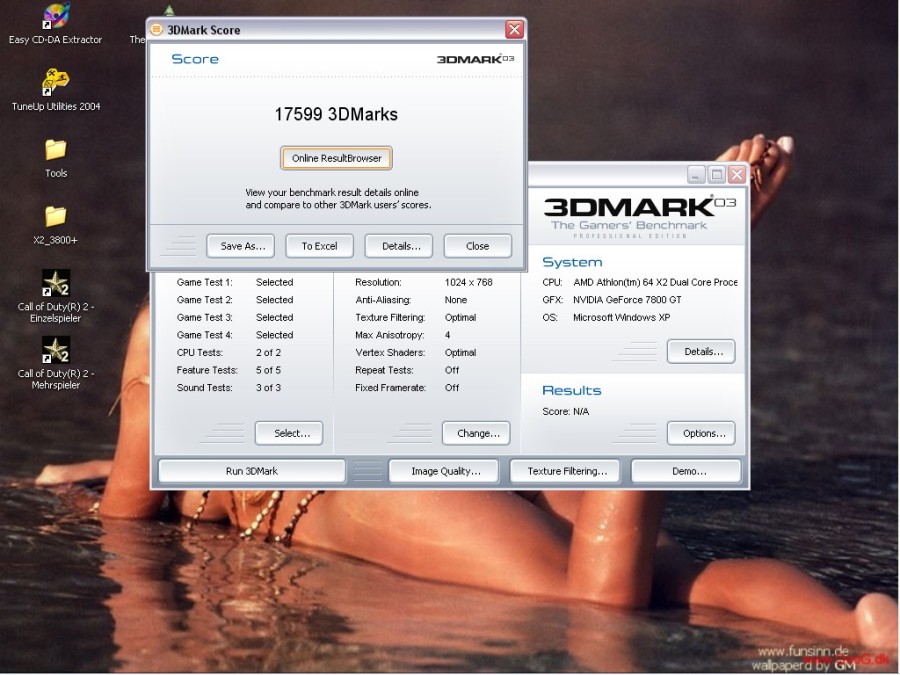
Task: Open the Online ResultBrowser
Action: pyautogui.click(x=336, y=158)
